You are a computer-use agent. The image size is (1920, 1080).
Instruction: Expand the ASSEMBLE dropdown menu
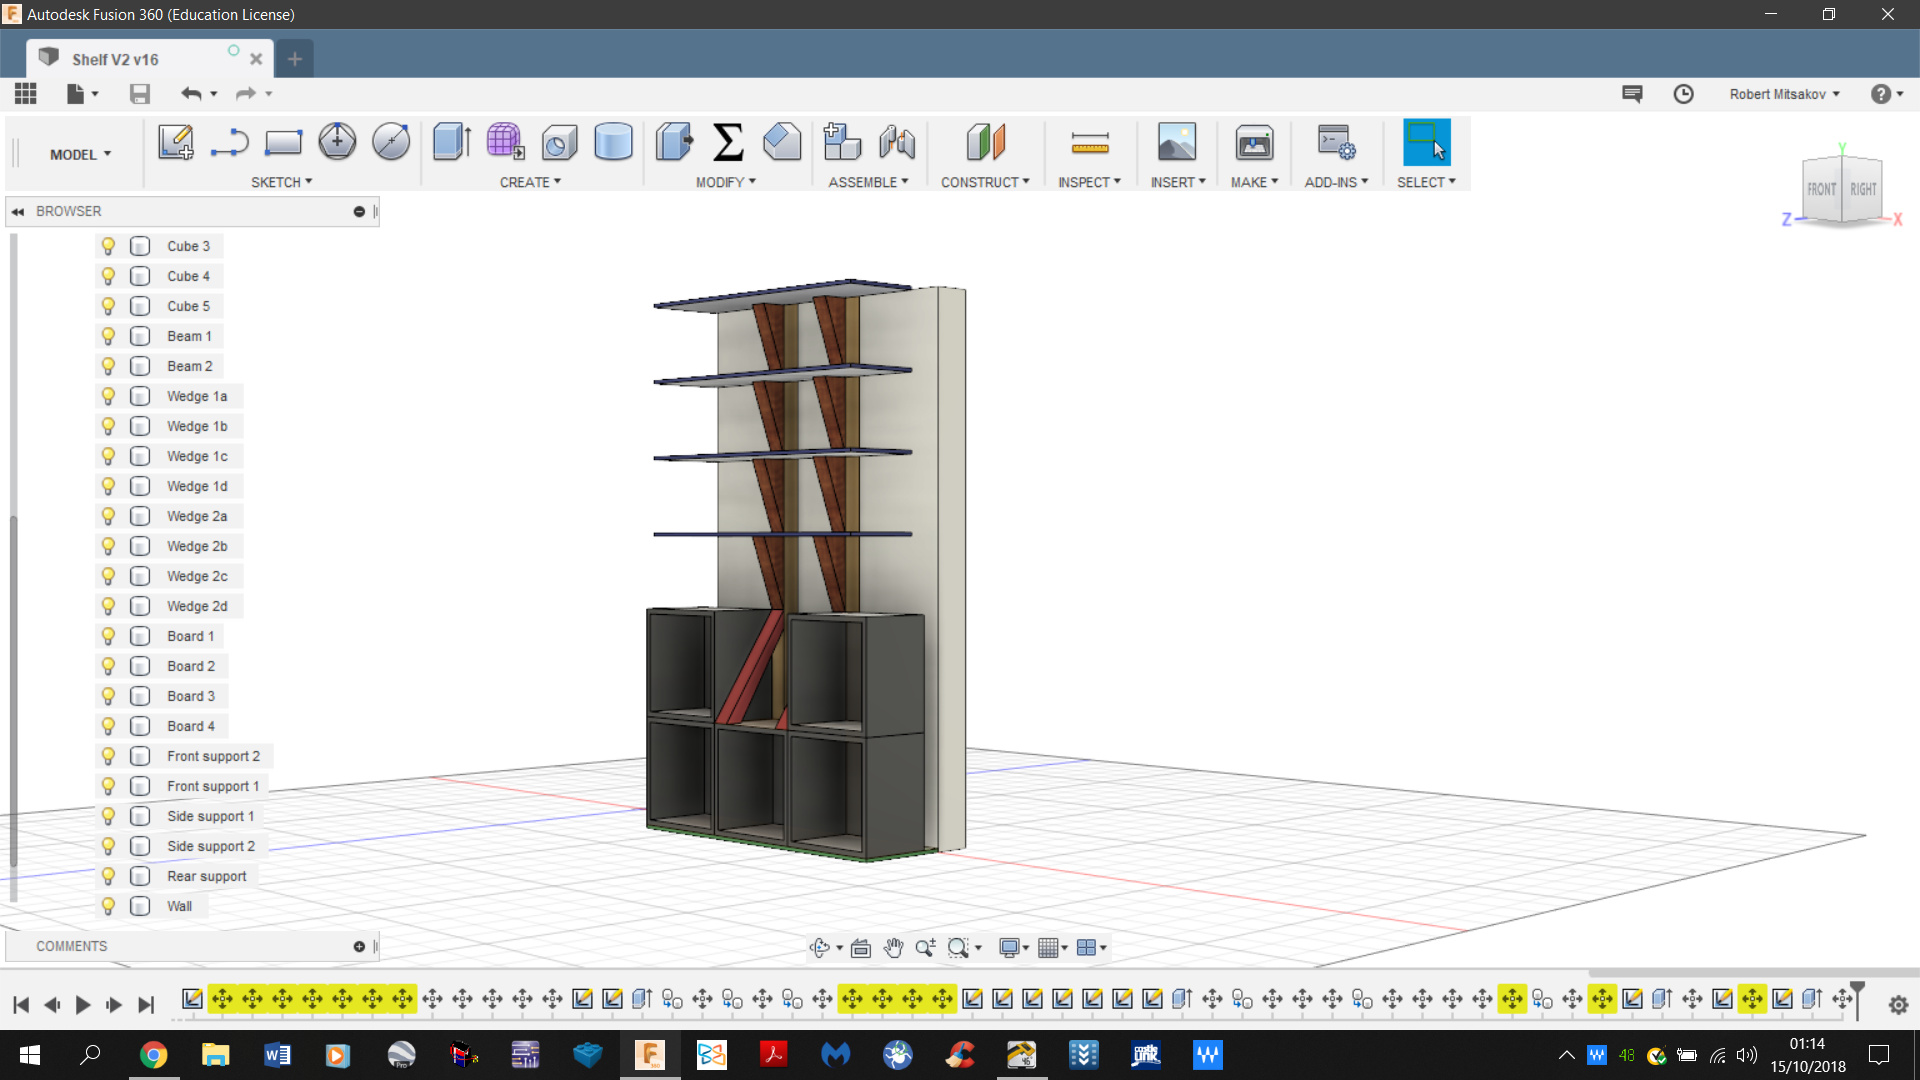(868, 182)
